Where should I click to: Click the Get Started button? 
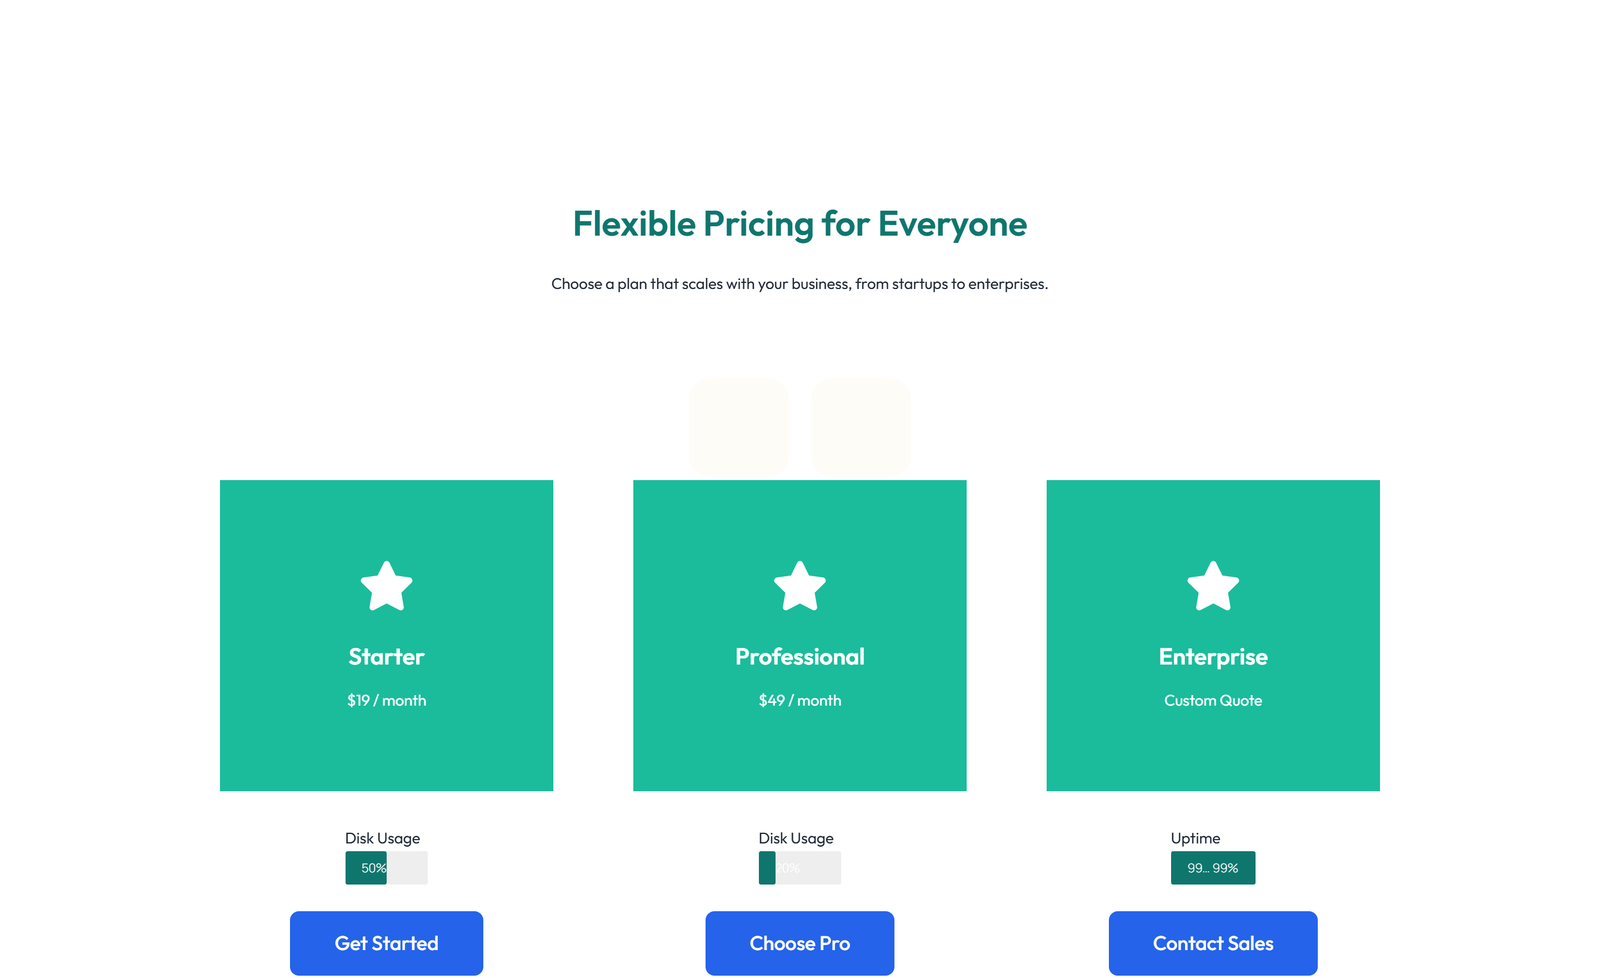(387, 943)
